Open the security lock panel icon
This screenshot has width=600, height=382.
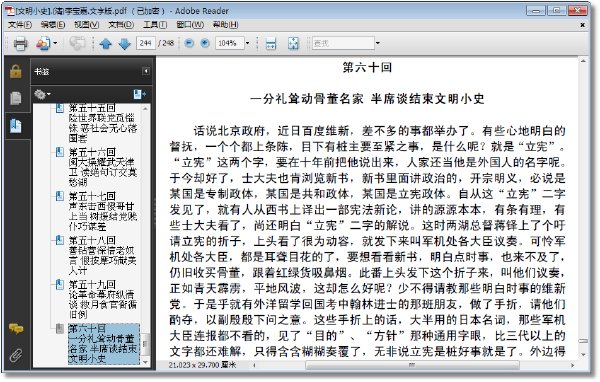(x=16, y=71)
